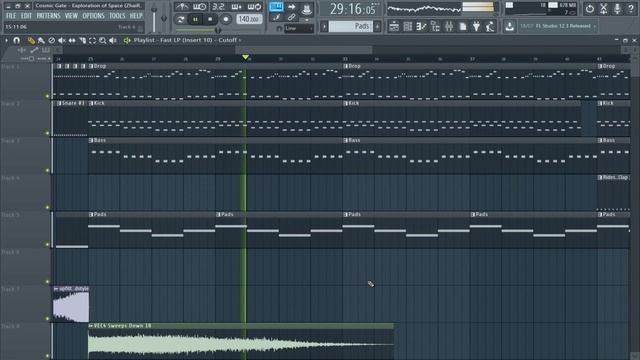The width and height of the screenshot is (640, 360).
Task: Select the Delete tool in playlist toolbar
Action: pos(51,40)
